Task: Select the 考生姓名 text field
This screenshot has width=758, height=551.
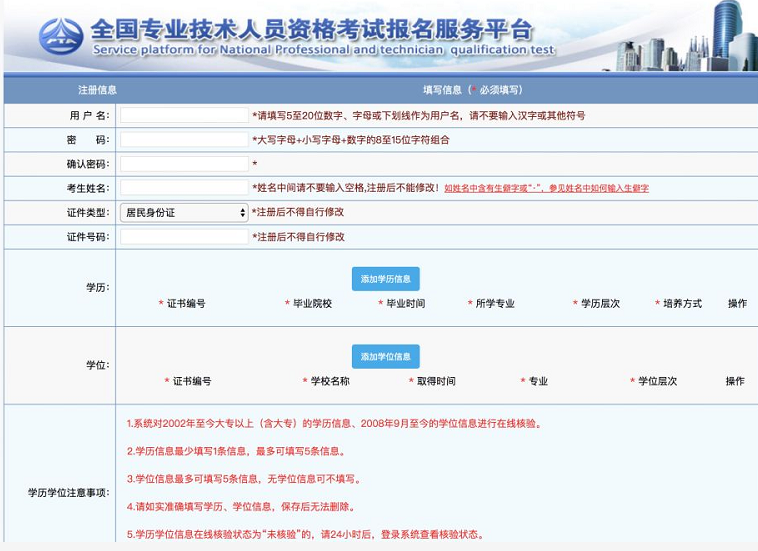Action: pos(184,187)
